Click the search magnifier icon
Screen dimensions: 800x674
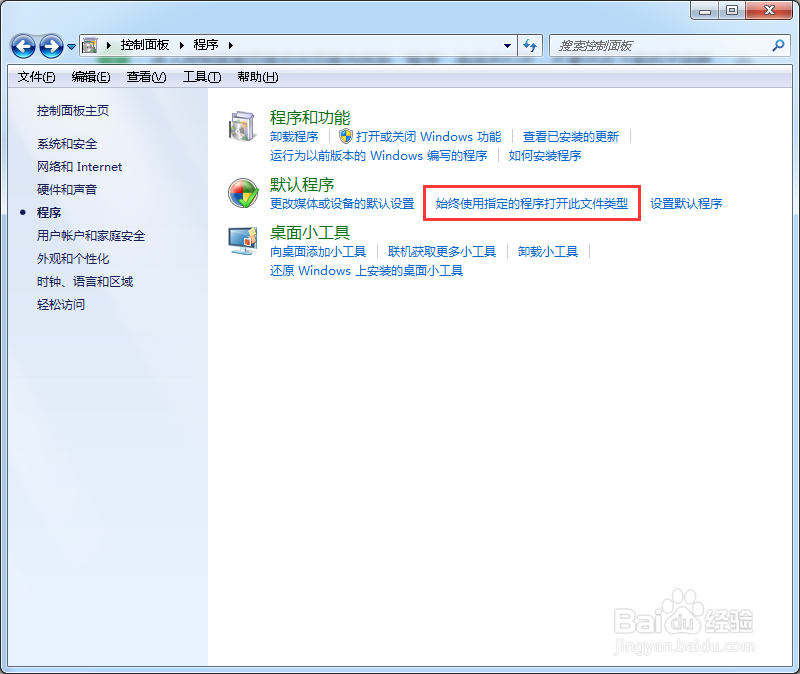[777, 45]
